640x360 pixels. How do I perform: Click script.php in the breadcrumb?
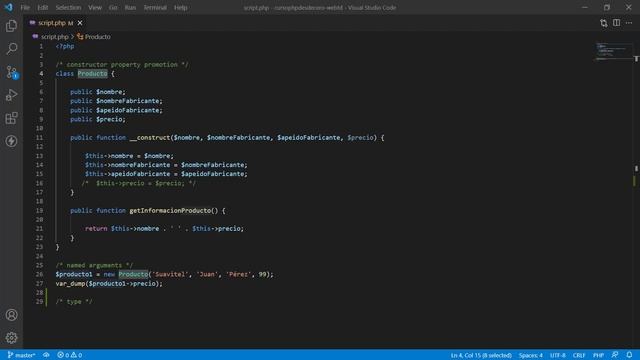tap(54, 37)
